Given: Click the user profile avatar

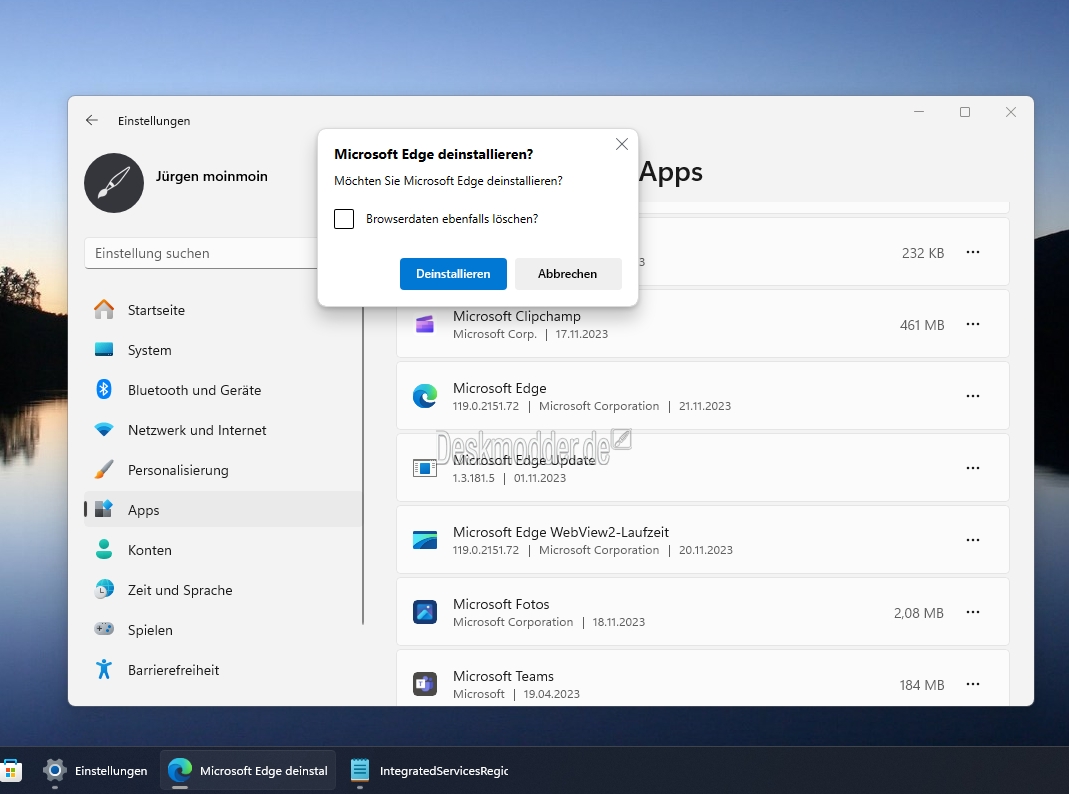Looking at the screenshot, I should click(114, 183).
